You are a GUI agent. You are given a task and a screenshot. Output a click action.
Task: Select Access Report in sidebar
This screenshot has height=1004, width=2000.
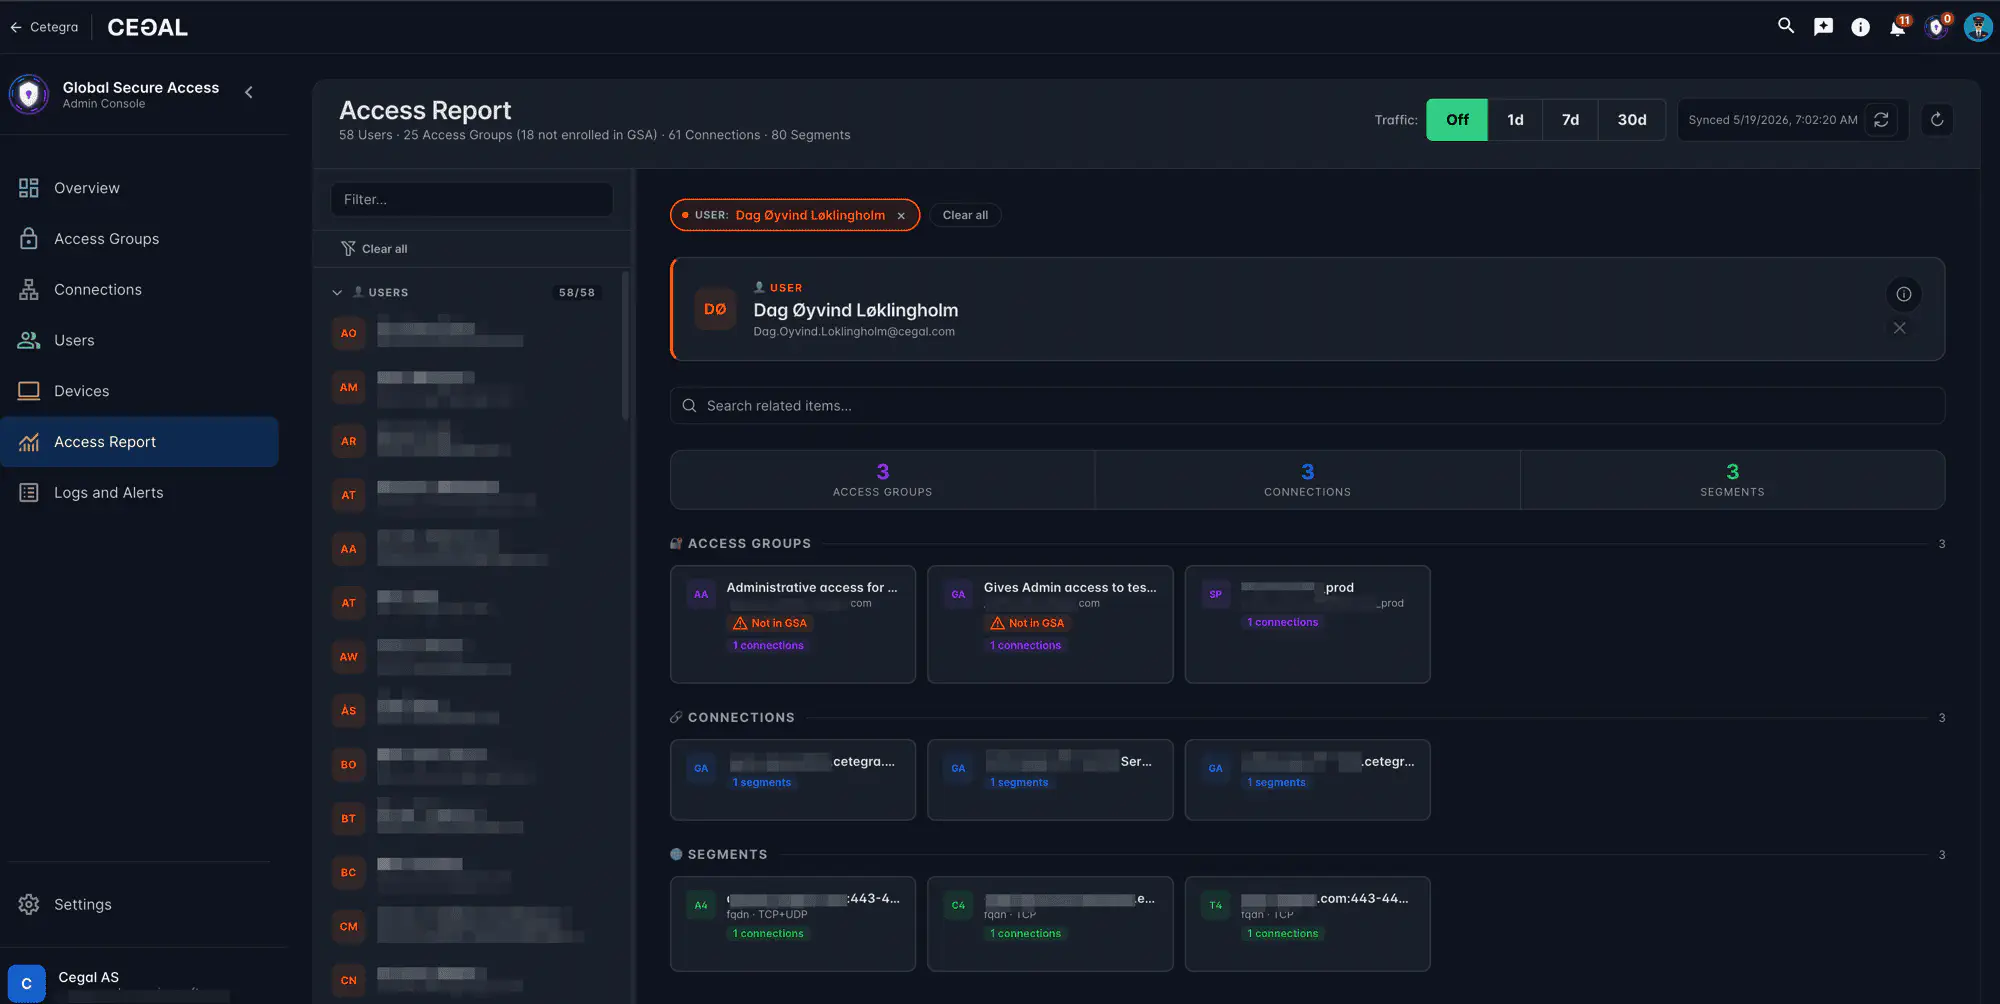(x=140, y=442)
